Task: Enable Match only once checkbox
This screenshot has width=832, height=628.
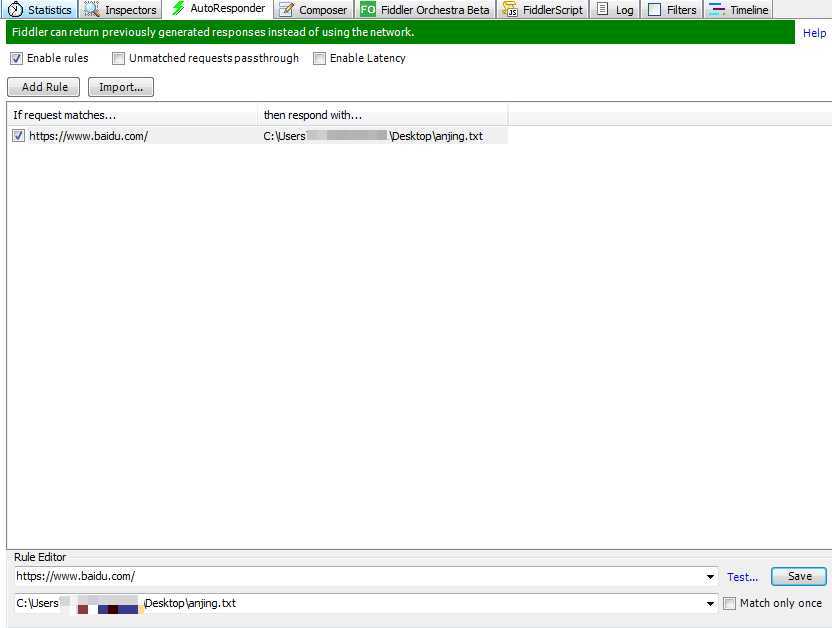Action: [730, 604]
